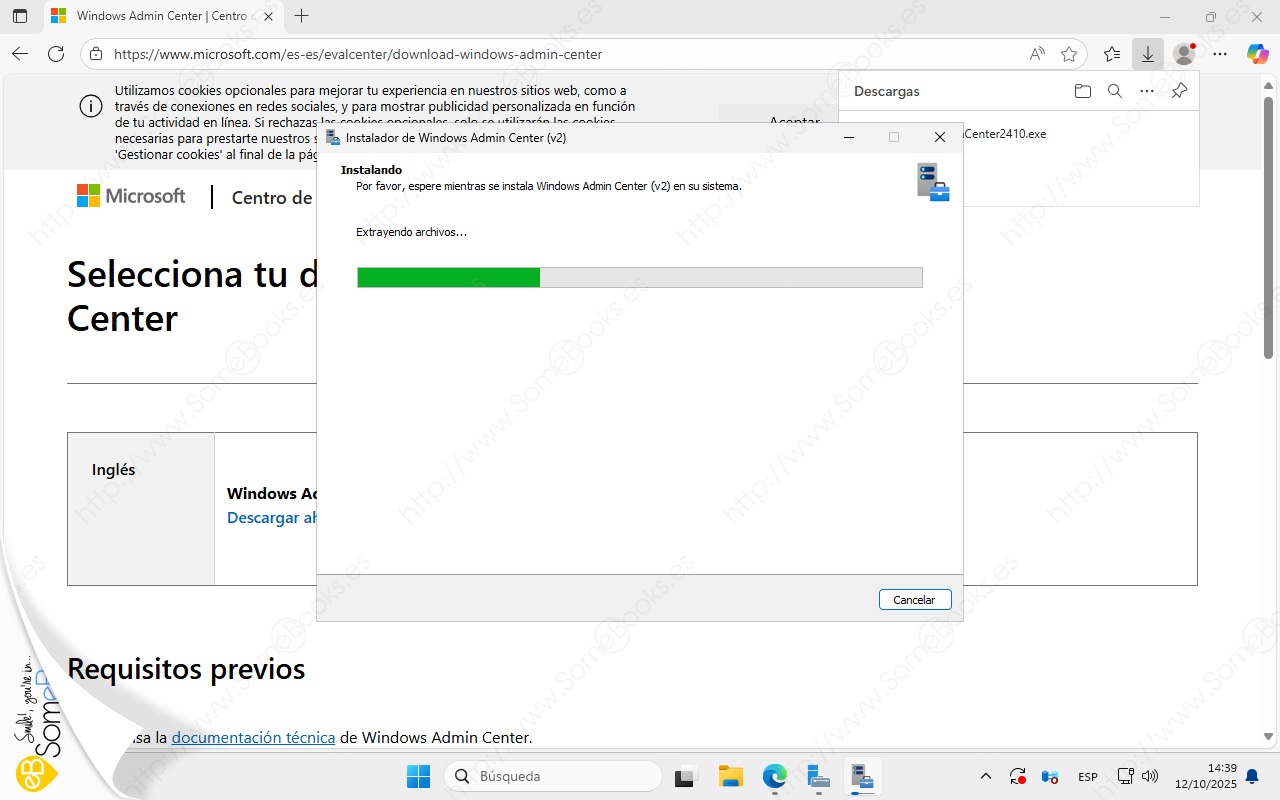Open the downloads folder from the Descargas panel
This screenshot has width=1280, height=800.
1082,91
